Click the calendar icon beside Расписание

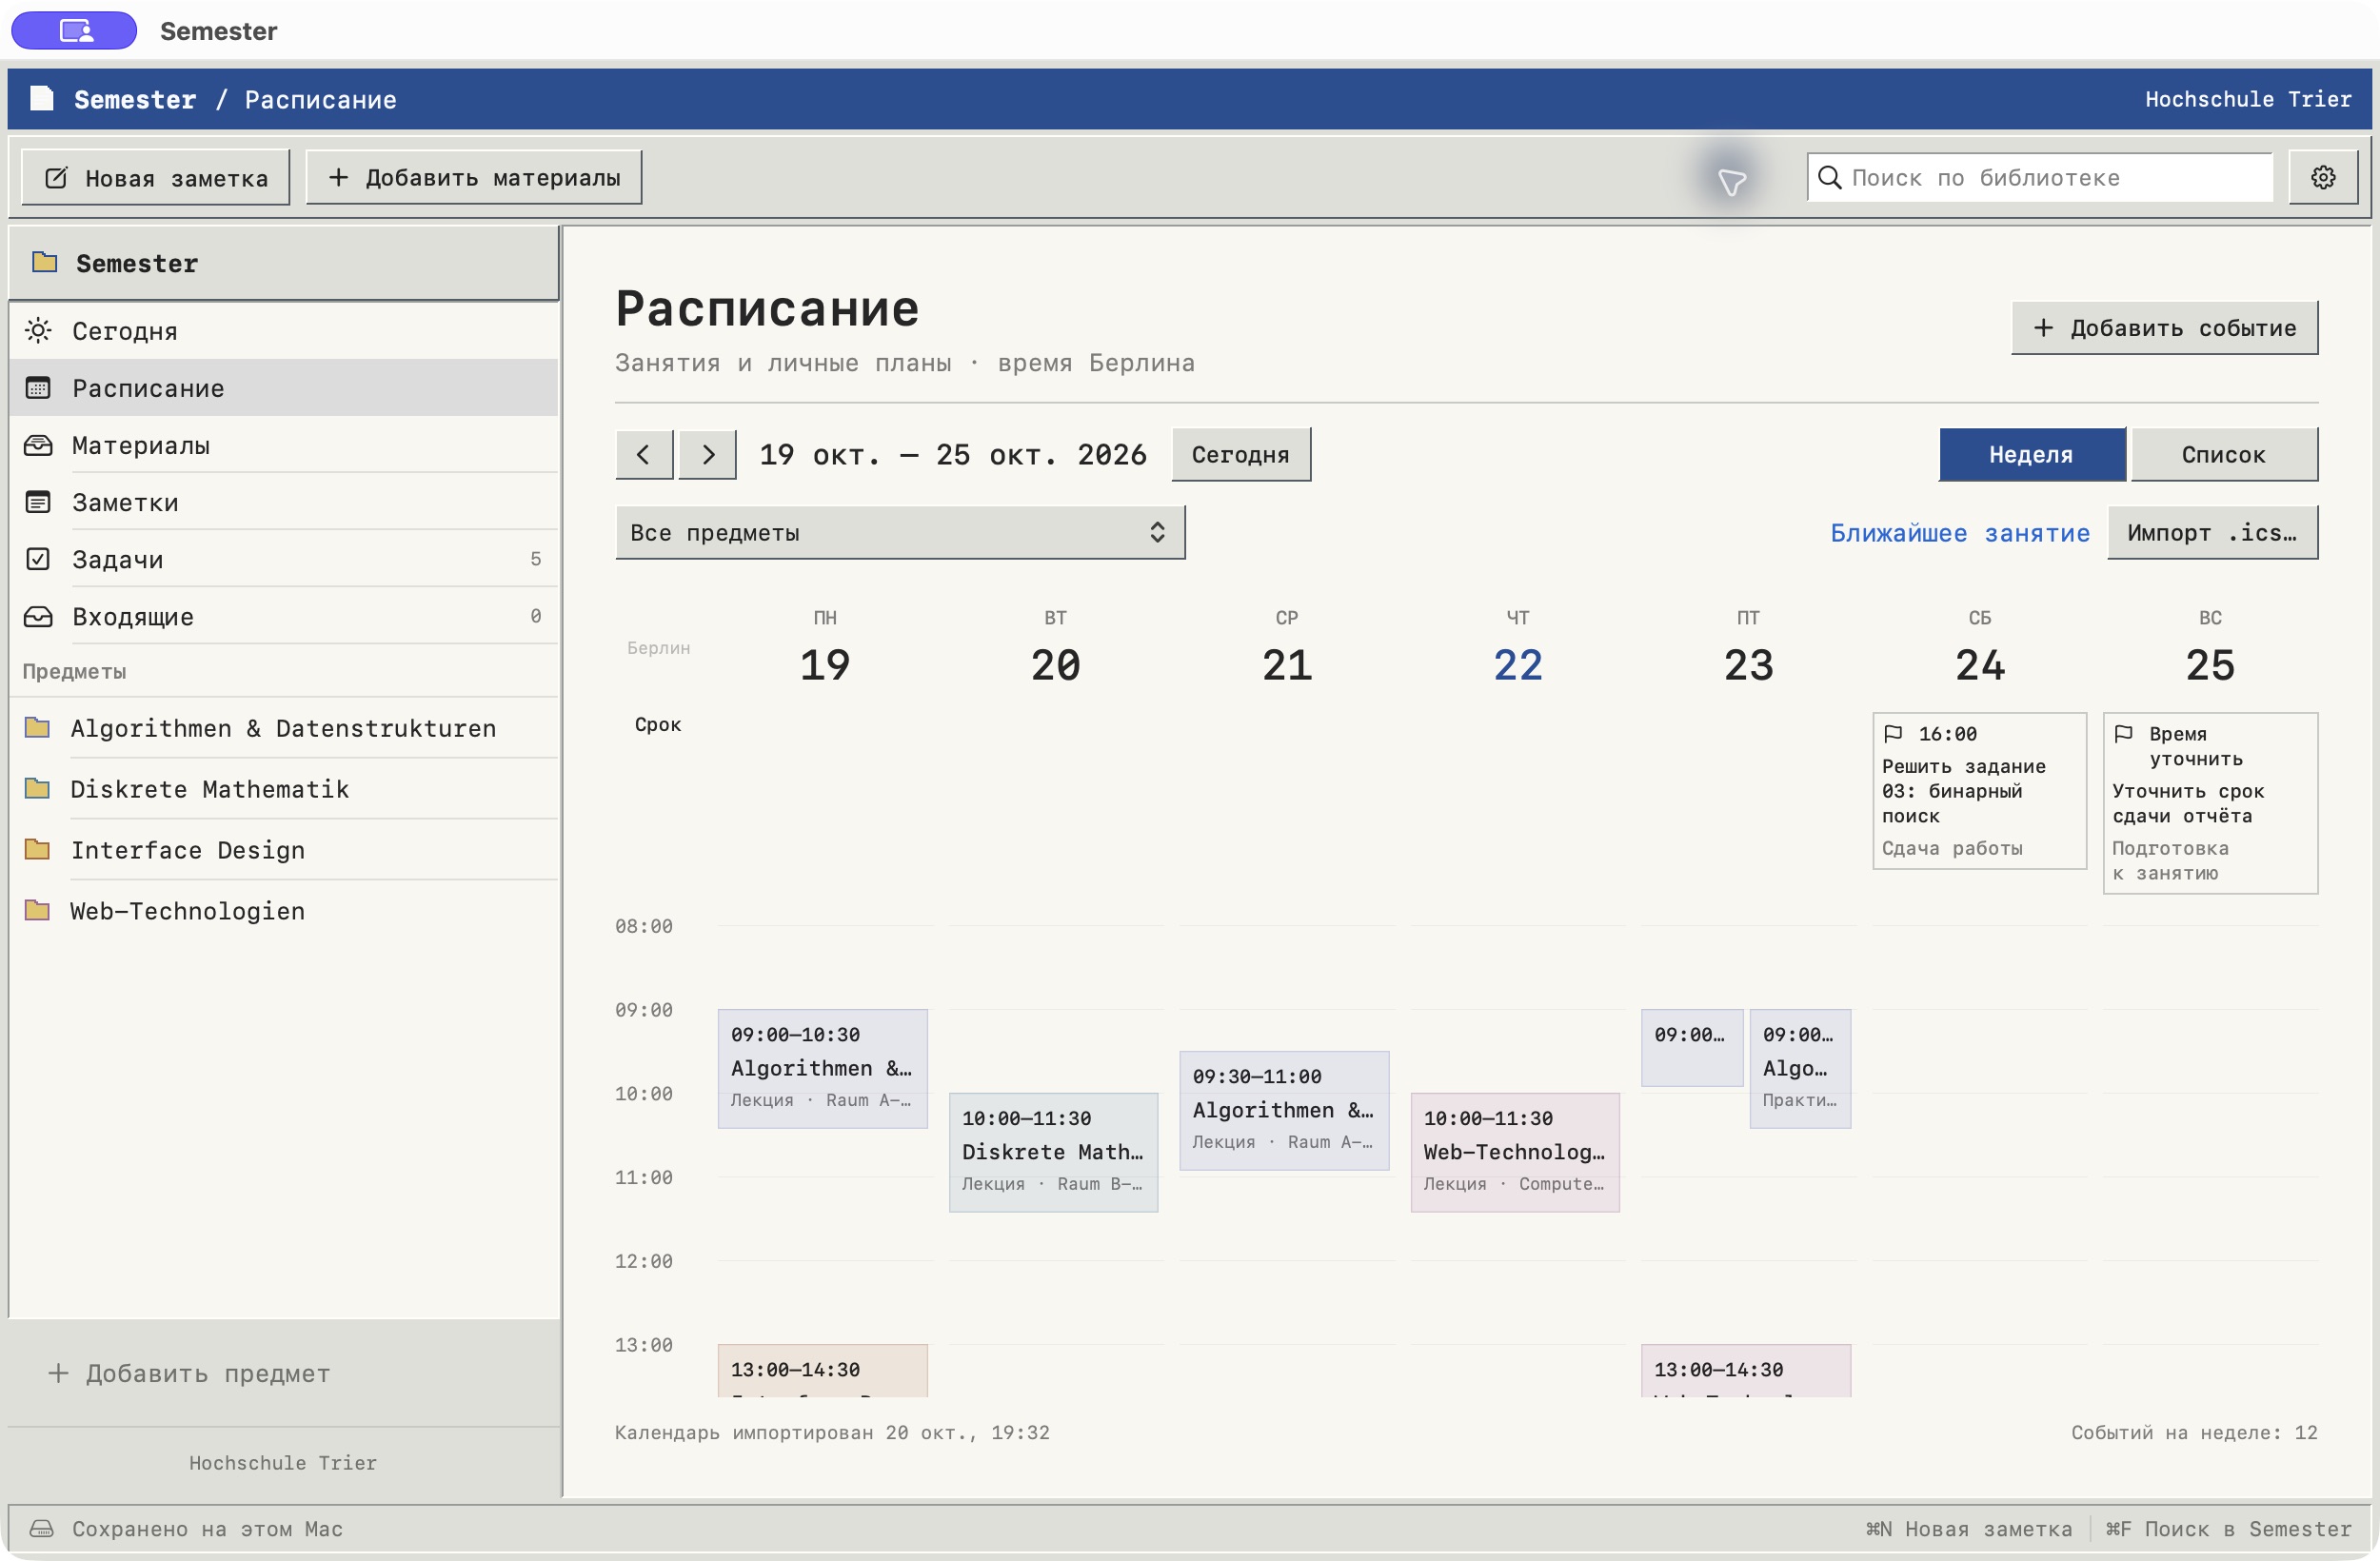(x=38, y=388)
